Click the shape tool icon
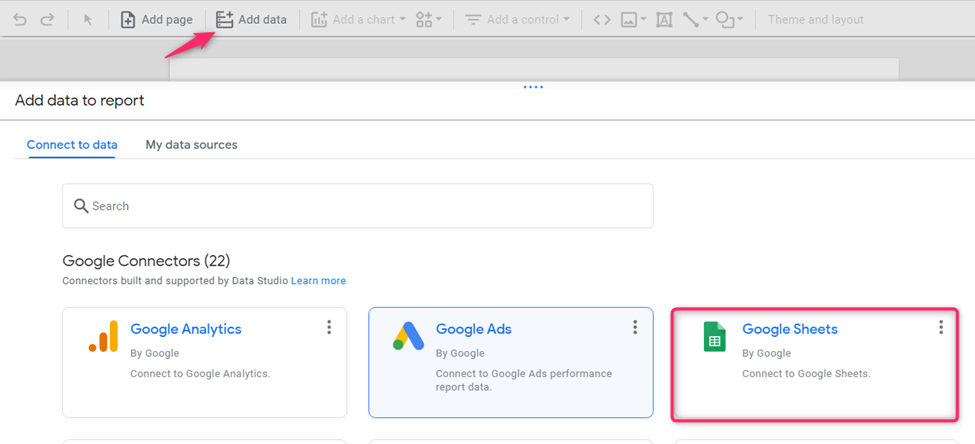This screenshot has width=975, height=444. 724,20
